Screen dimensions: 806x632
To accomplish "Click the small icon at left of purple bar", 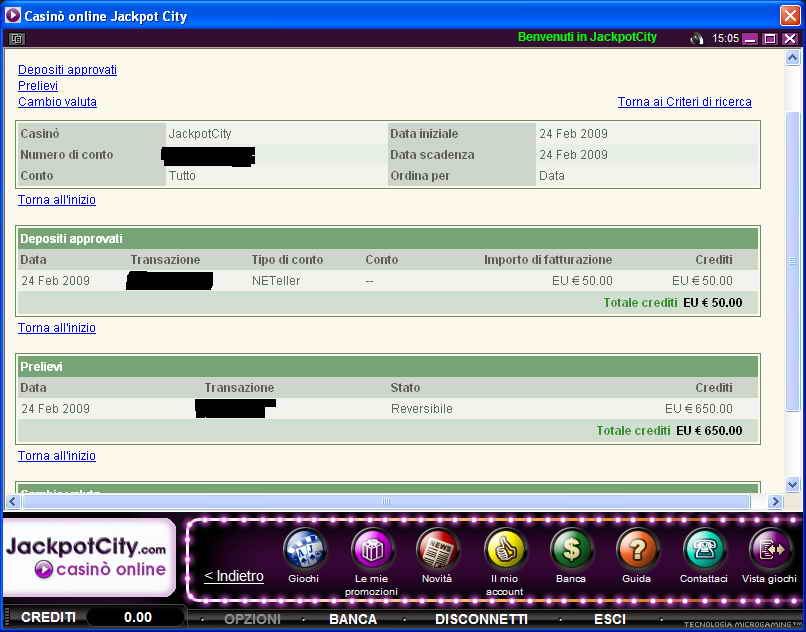I will [16, 39].
